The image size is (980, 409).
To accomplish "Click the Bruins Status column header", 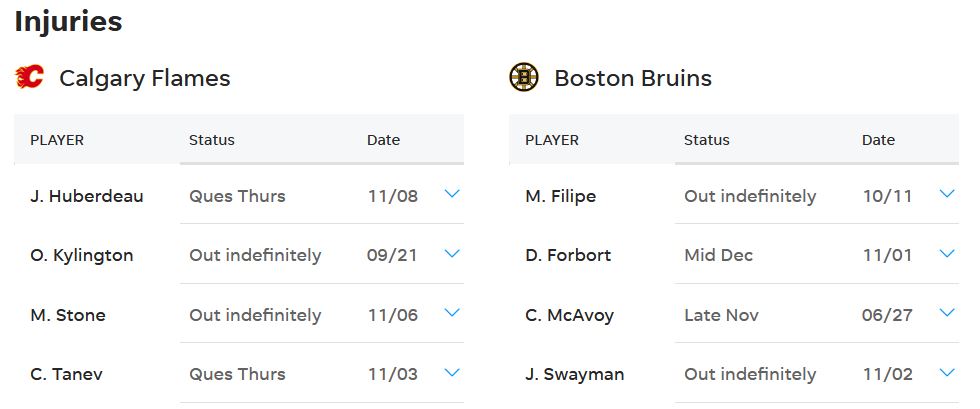I will coord(706,140).
